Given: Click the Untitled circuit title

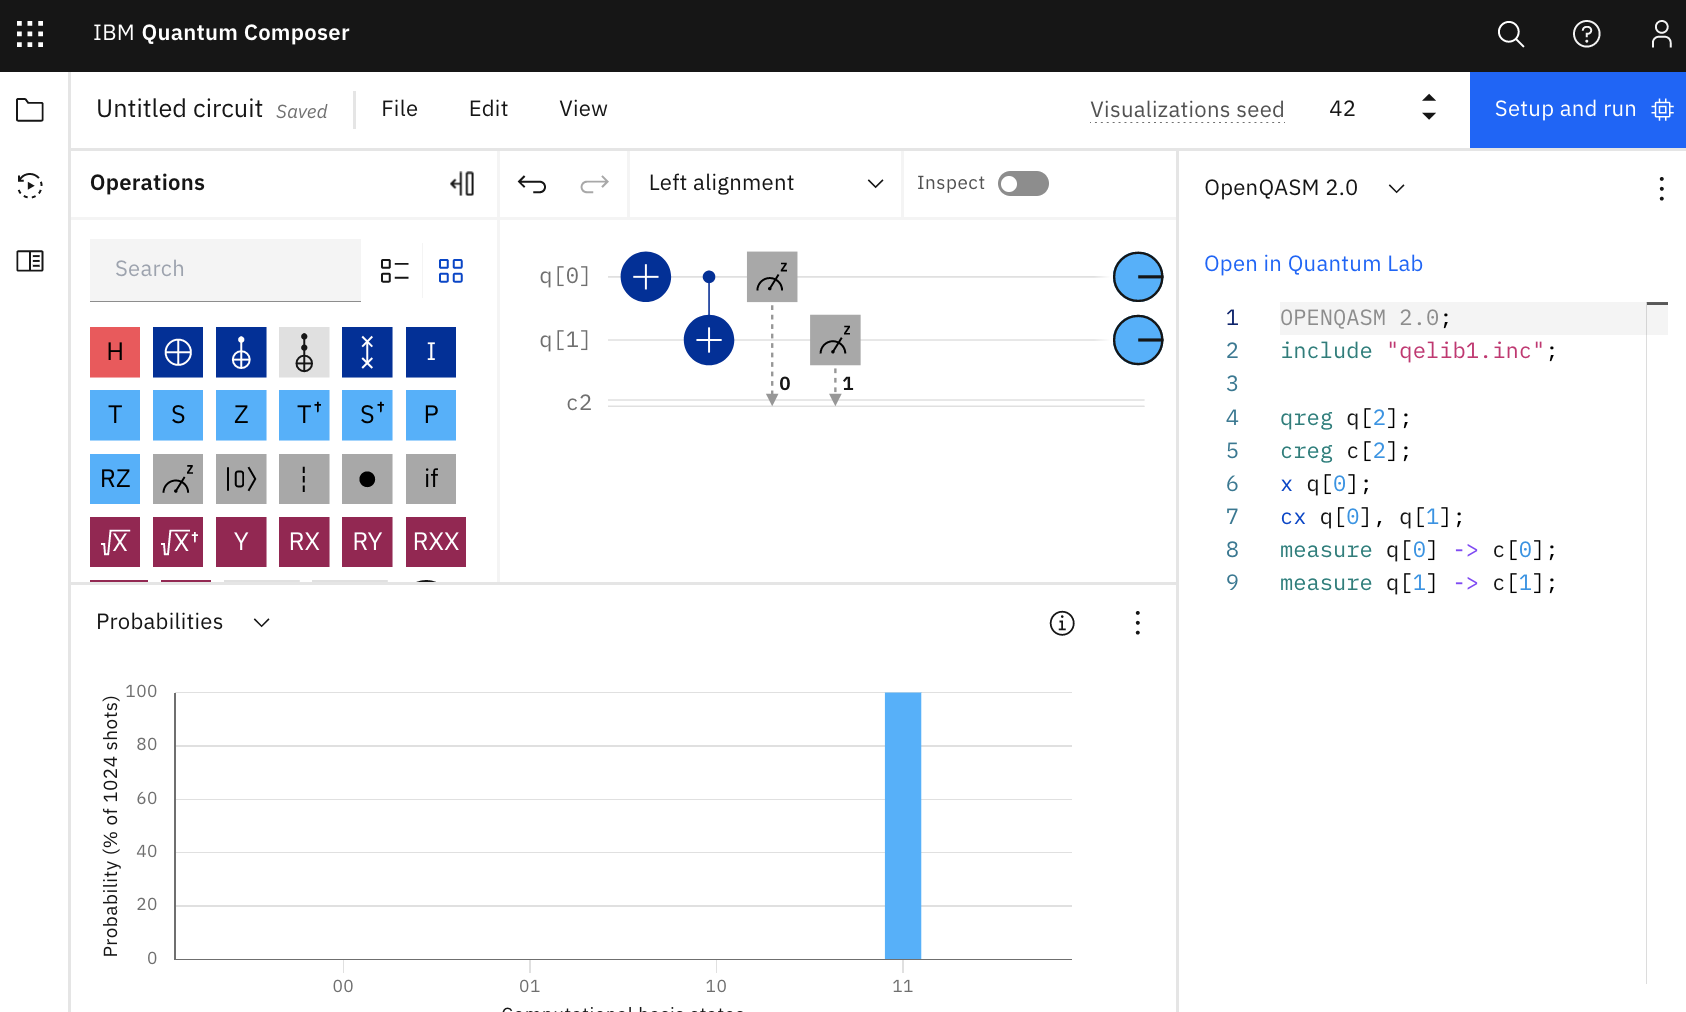Looking at the screenshot, I should point(180,109).
